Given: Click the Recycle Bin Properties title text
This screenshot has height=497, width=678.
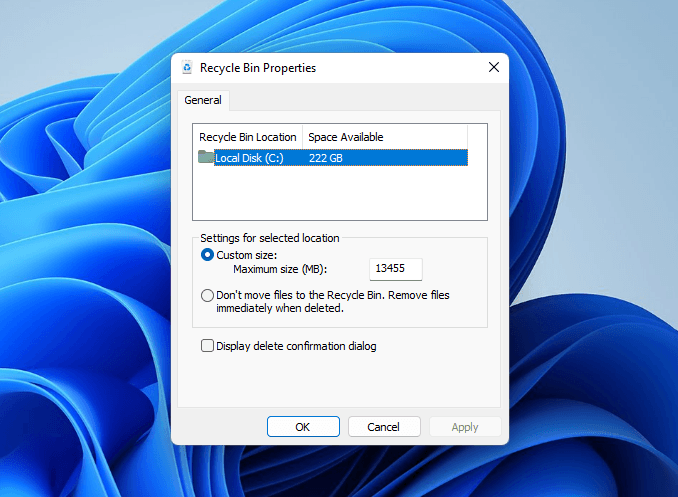Looking at the screenshot, I should click(258, 68).
